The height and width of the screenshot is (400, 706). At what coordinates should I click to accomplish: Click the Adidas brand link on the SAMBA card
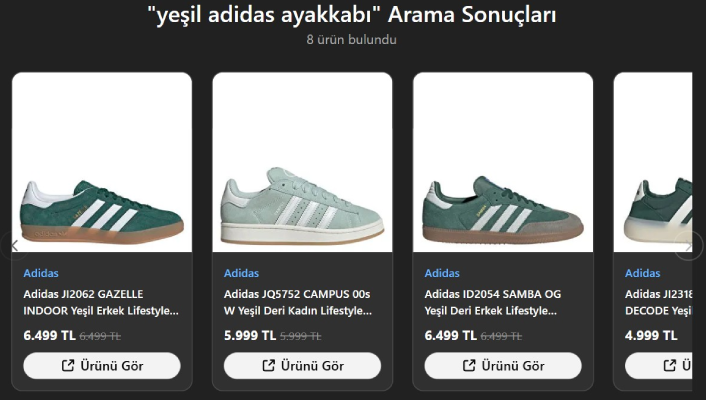click(442, 273)
